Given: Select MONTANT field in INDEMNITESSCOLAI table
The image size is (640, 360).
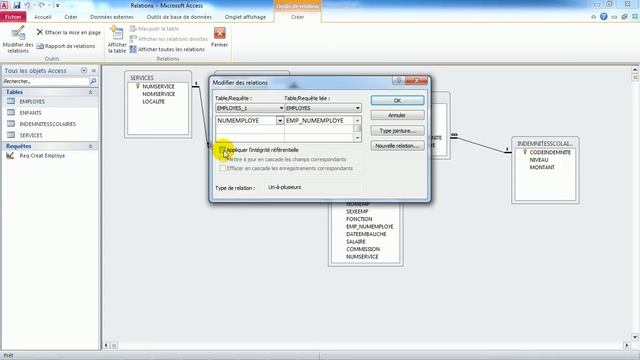Looking at the screenshot, I should (x=542, y=167).
